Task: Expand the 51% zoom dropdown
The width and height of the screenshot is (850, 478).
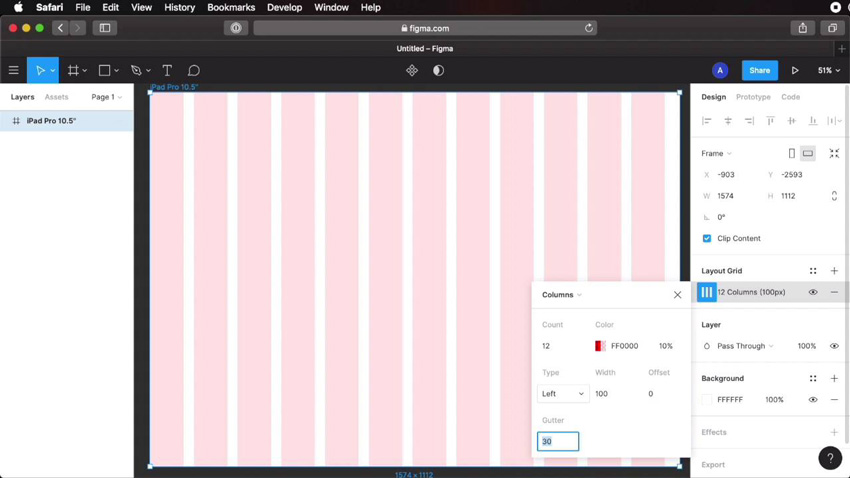Action: tap(829, 71)
